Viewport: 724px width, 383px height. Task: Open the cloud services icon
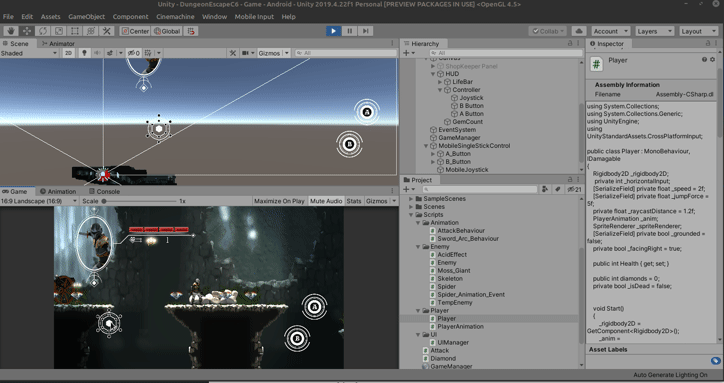579,31
